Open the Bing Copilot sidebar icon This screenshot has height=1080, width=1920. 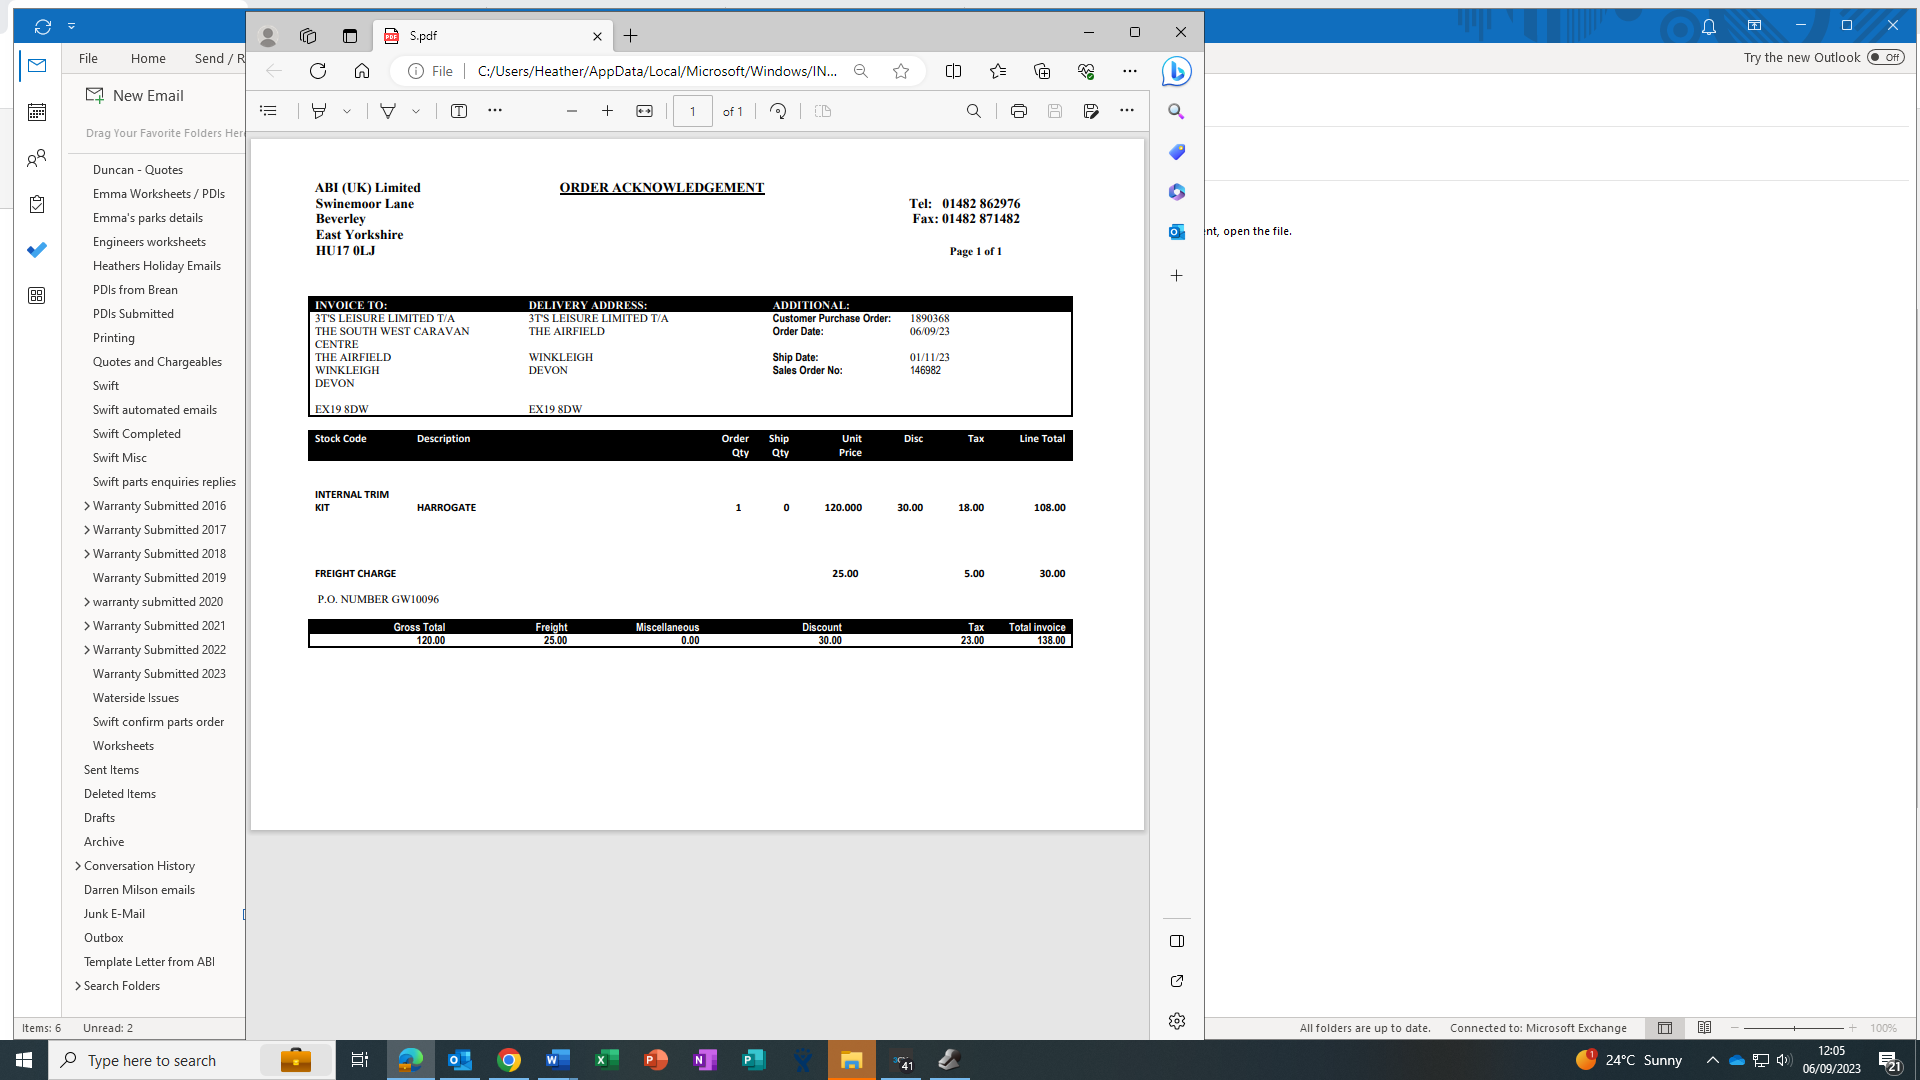click(1176, 71)
